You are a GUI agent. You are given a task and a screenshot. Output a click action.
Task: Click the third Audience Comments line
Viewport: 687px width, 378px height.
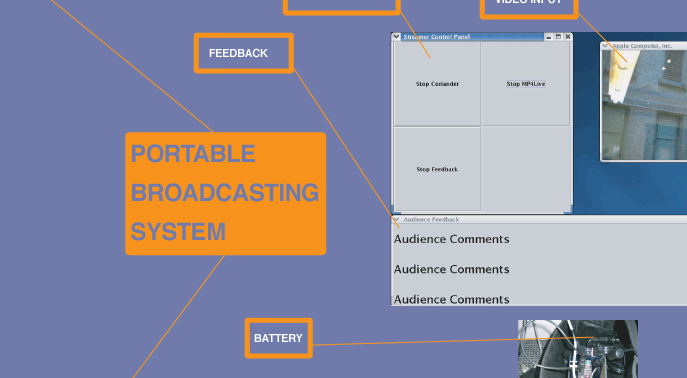(451, 300)
